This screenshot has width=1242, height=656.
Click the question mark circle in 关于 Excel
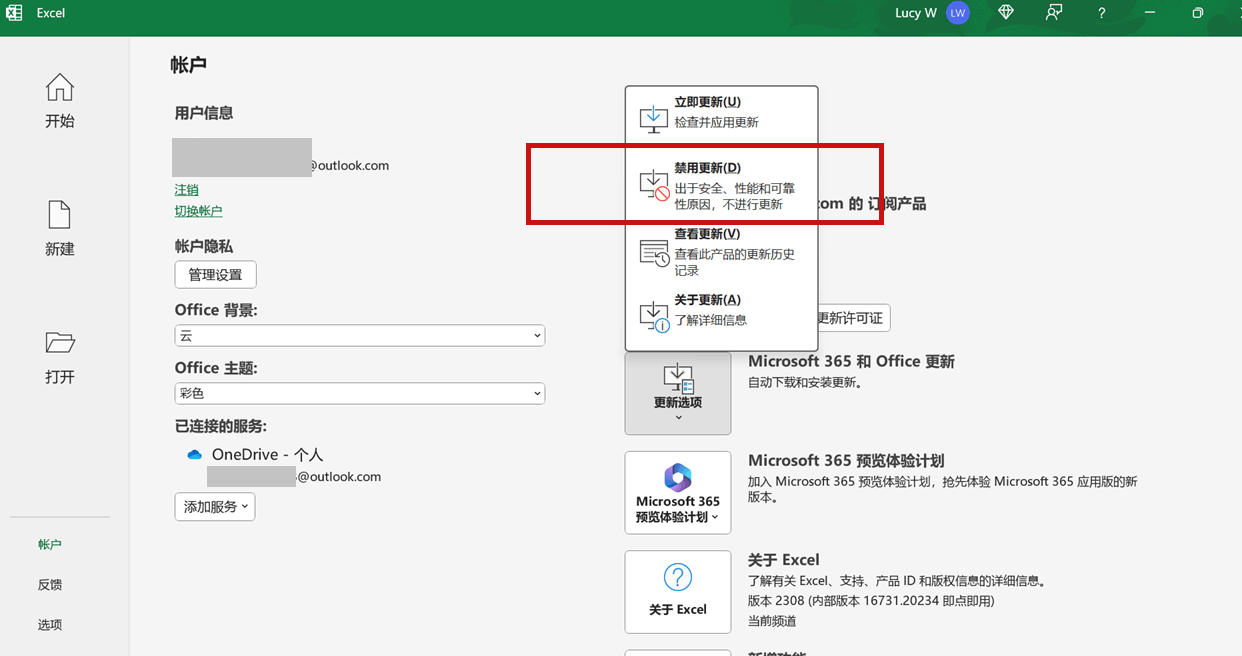coord(678,577)
